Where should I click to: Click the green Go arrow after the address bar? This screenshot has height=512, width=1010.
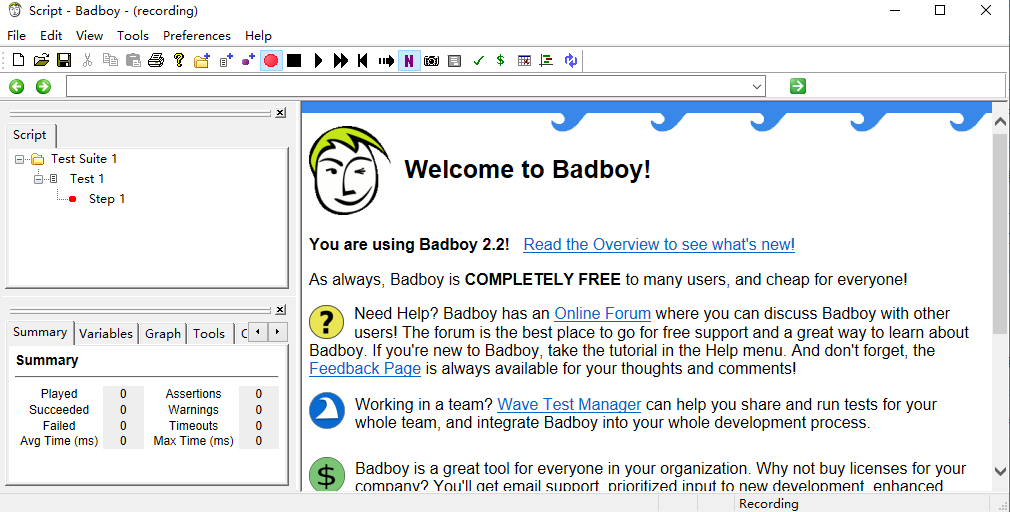pos(797,86)
